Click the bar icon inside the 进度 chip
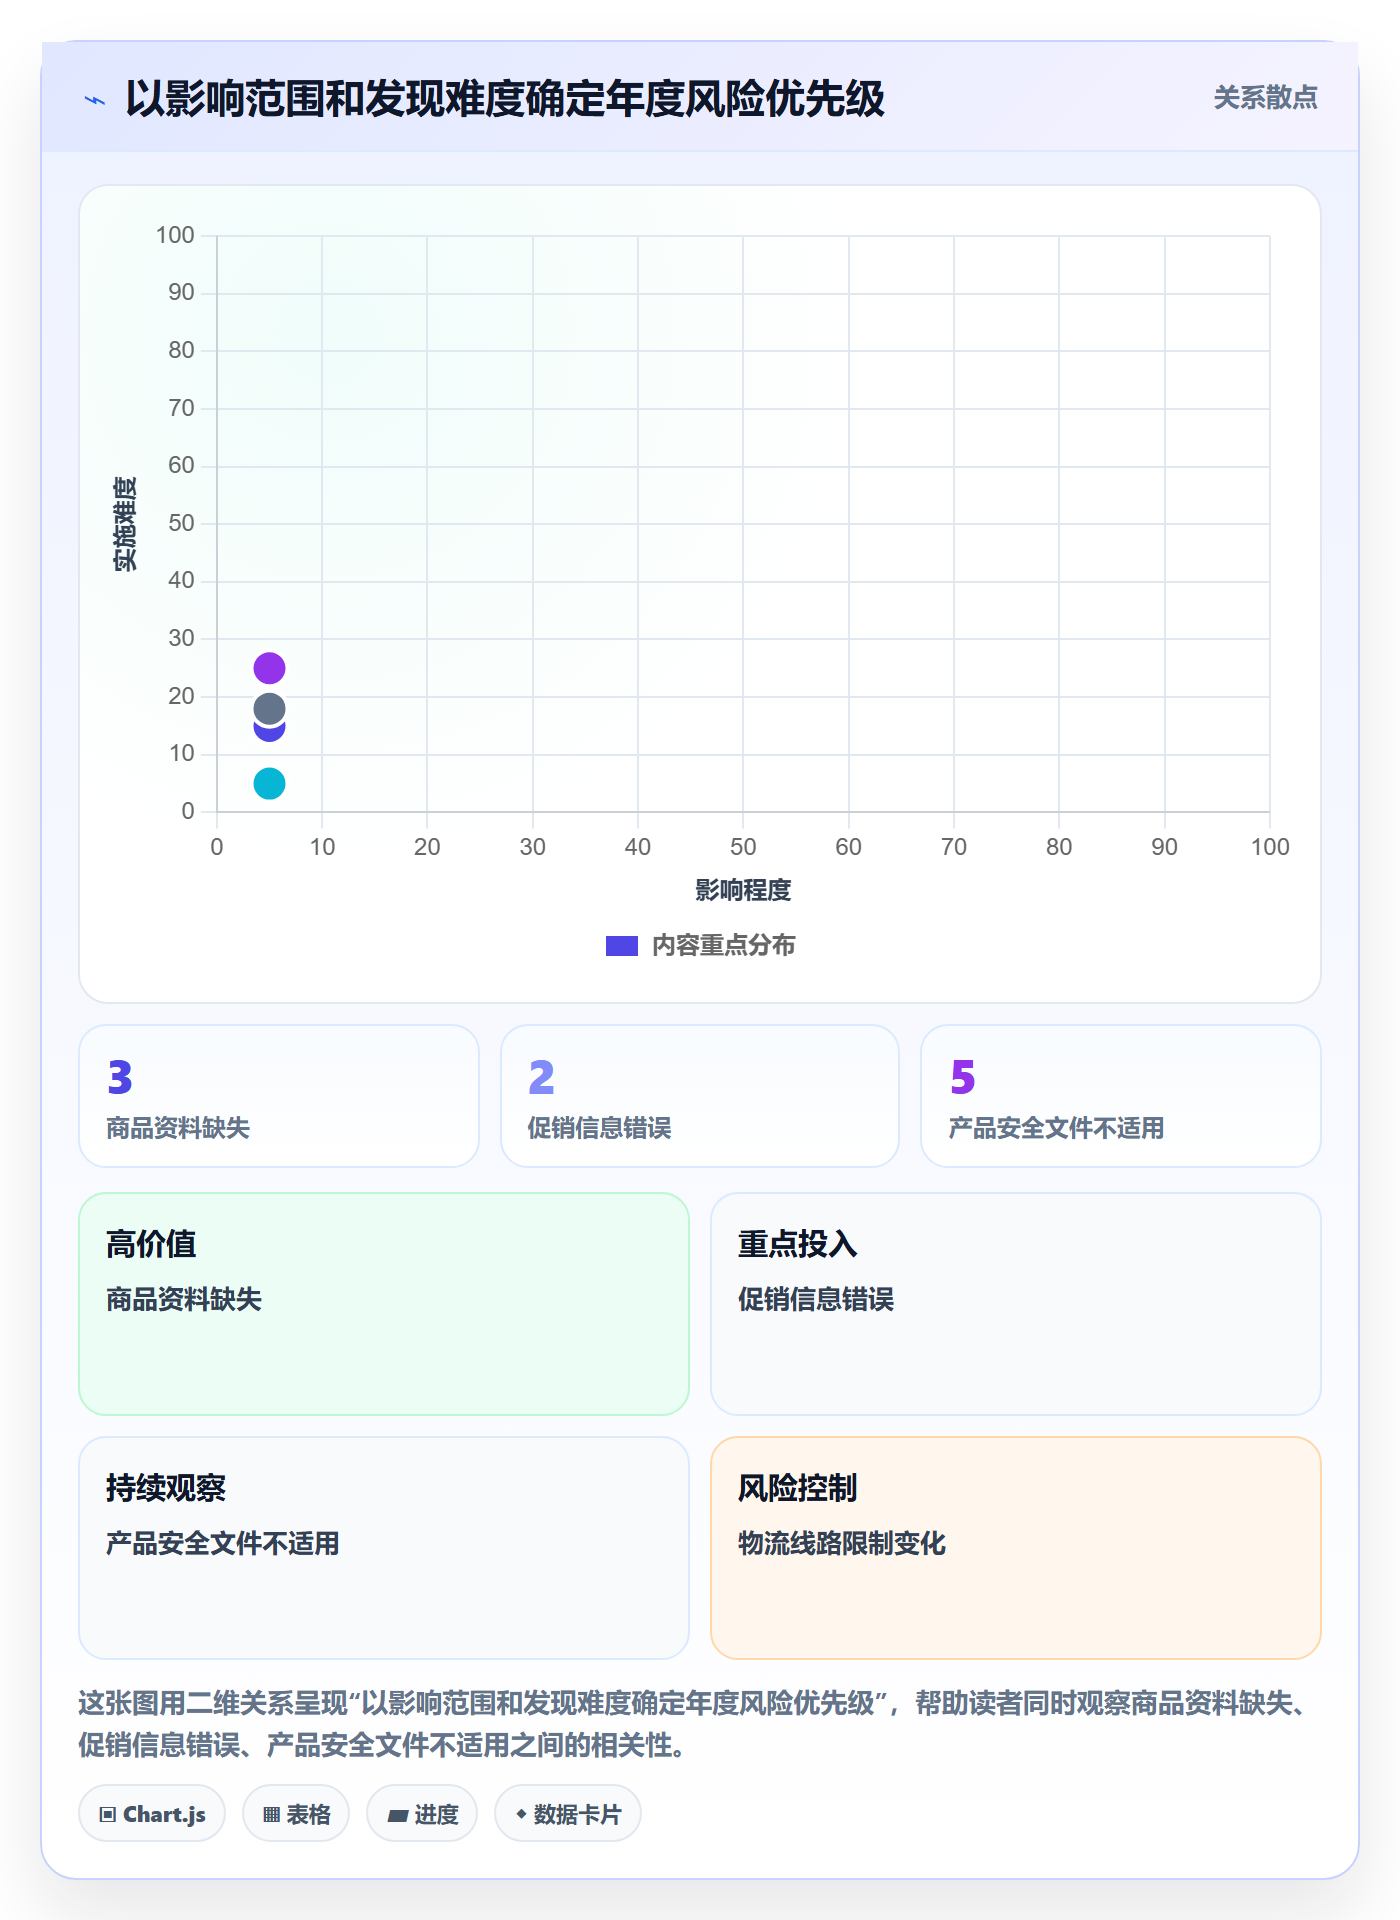Image resolution: width=1400 pixels, height=1920 pixels. [x=398, y=1816]
